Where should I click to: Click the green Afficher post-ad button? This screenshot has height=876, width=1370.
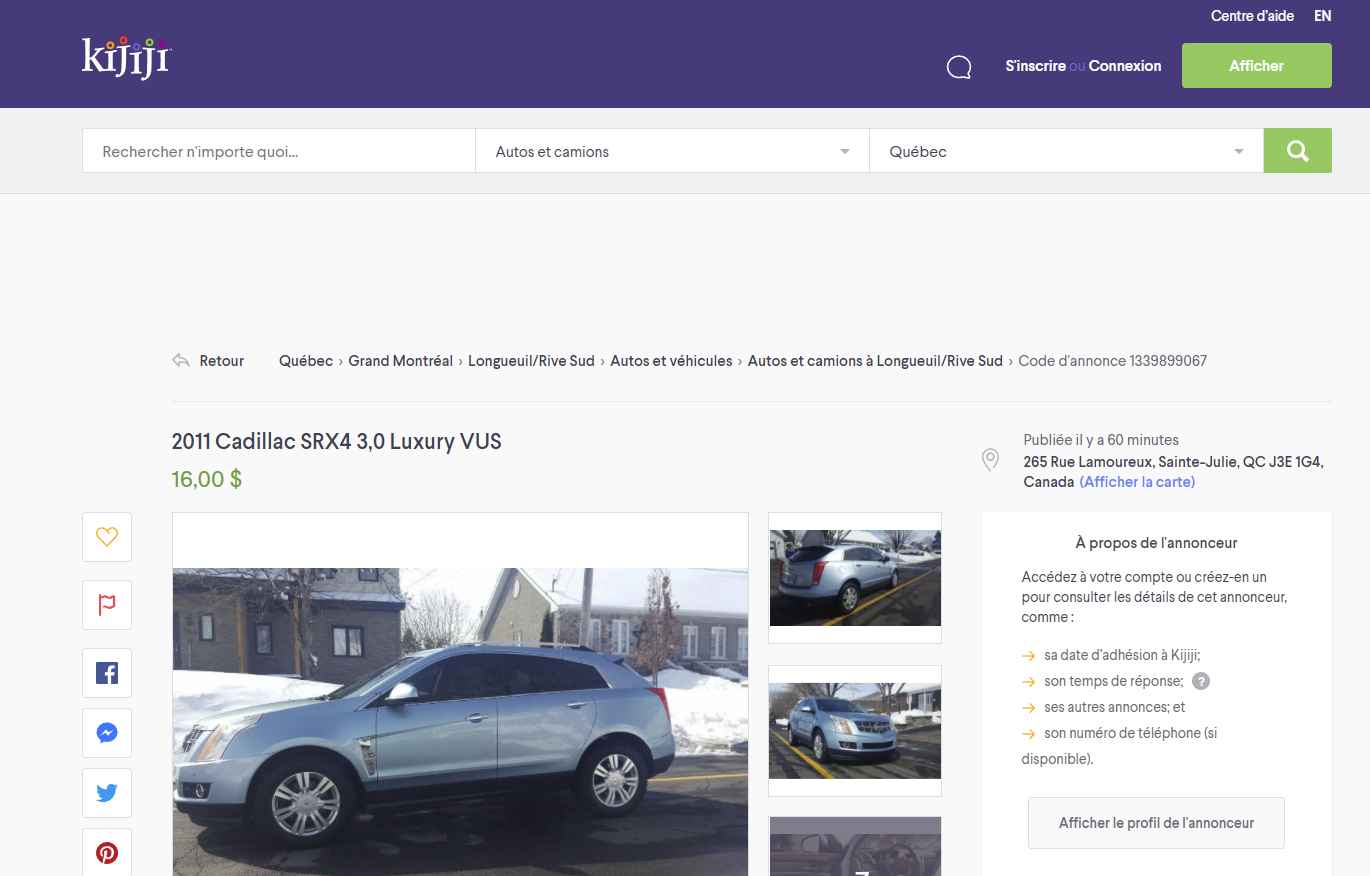point(1257,65)
